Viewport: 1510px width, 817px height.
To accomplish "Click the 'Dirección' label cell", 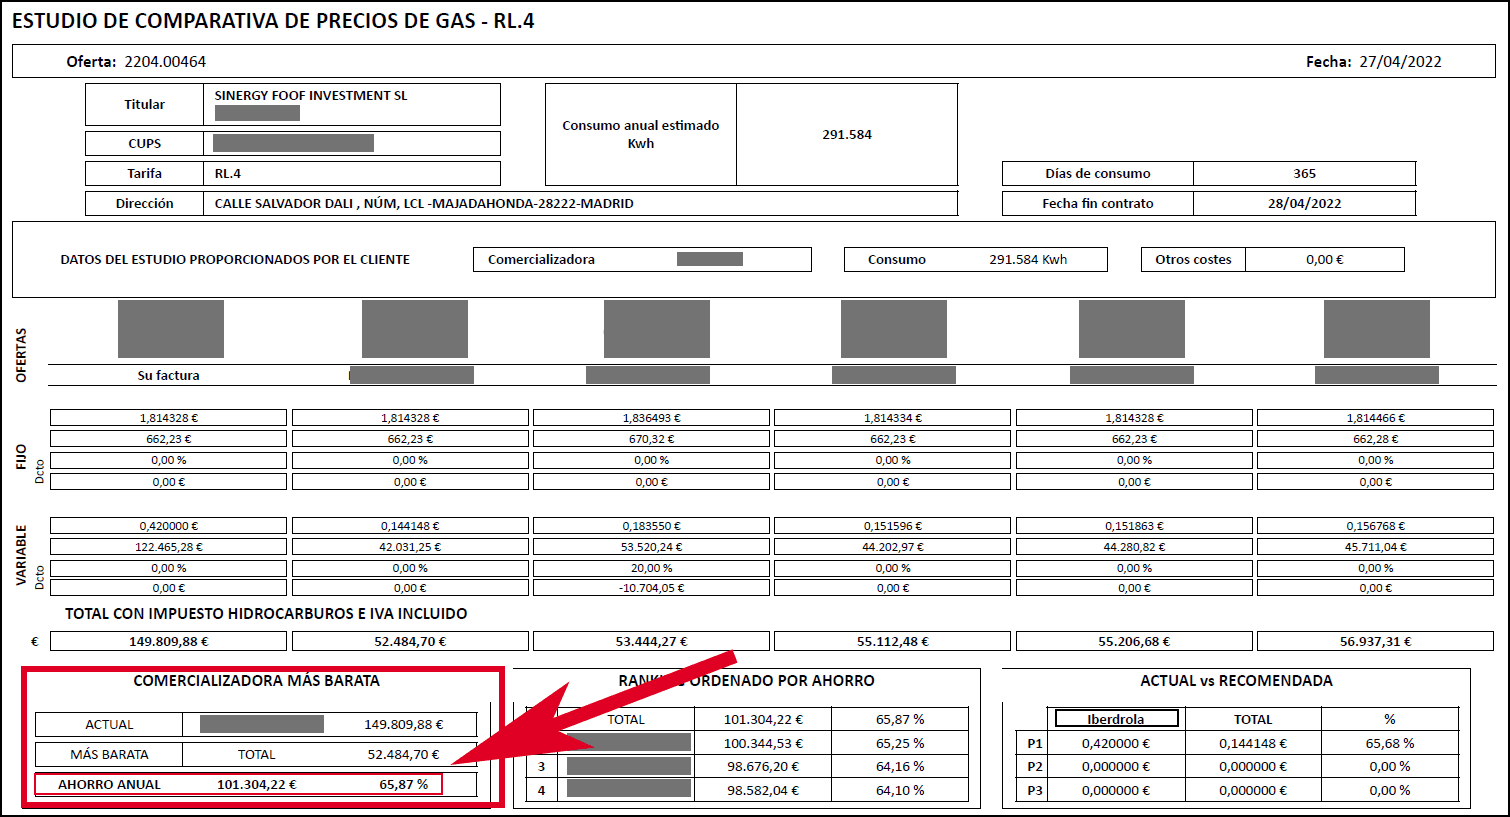I will (x=144, y=203).
